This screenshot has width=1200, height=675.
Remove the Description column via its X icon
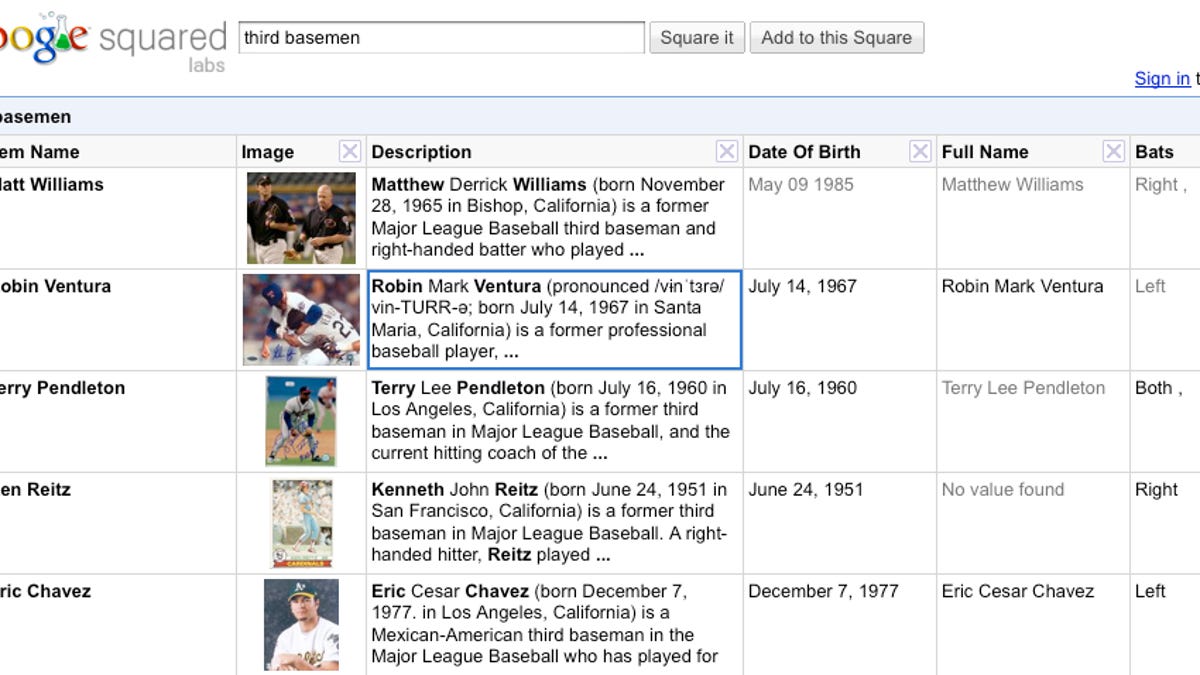click(727, 152)
